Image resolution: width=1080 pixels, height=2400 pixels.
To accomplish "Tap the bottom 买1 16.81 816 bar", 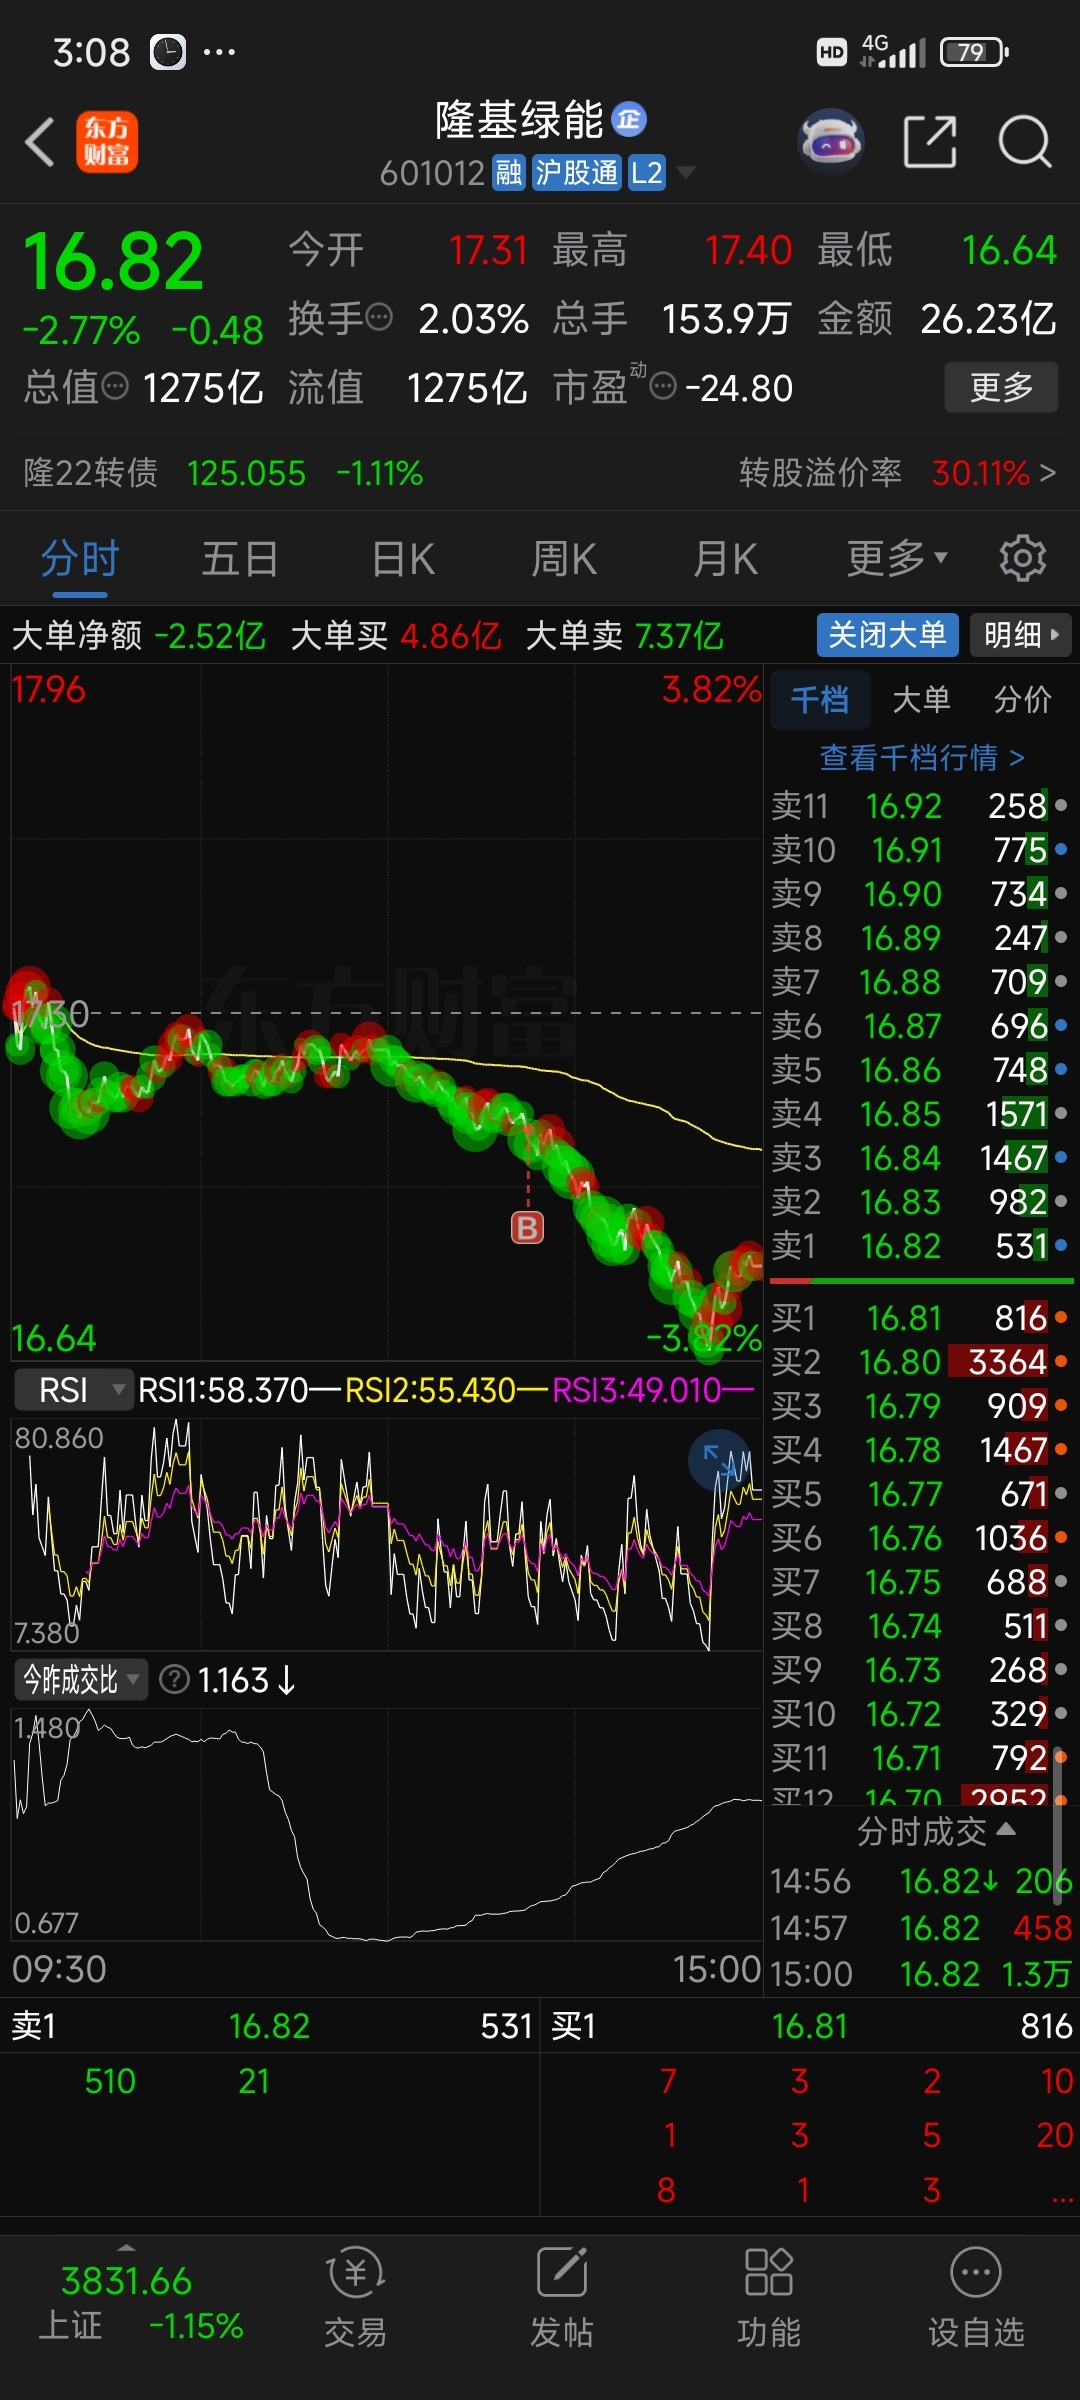I will point(810,2025).
